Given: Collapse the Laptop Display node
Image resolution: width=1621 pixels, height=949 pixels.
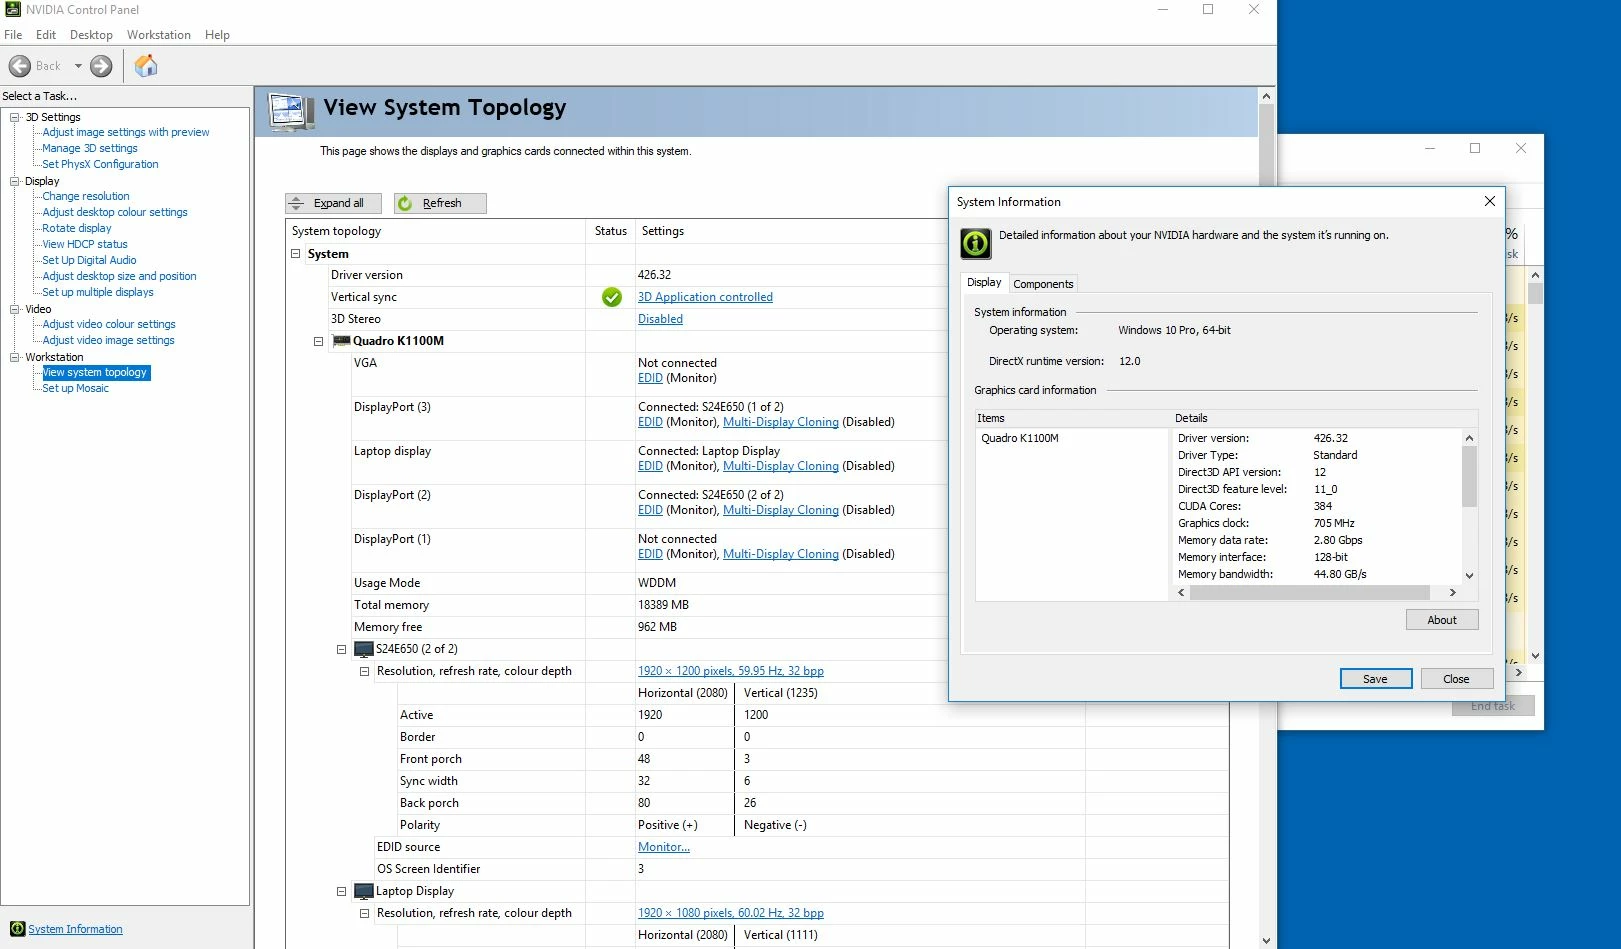Looking at the screenshot, I should (341, 891).
